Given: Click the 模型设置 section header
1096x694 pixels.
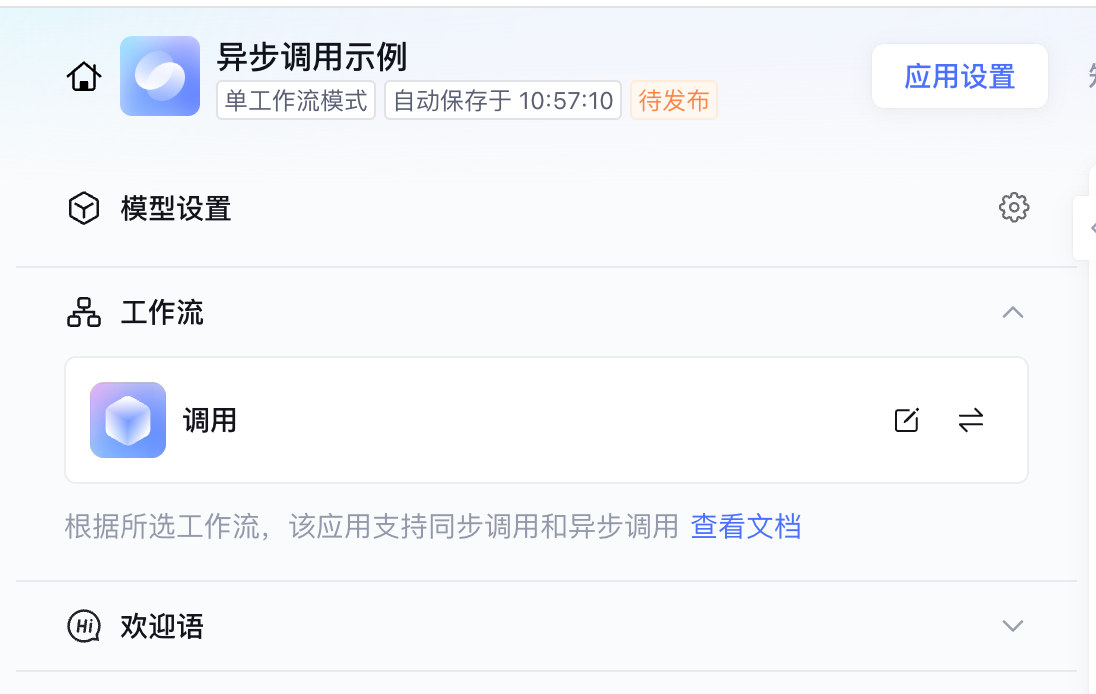Looking at the screenshot, I should [x=176, y=208].
